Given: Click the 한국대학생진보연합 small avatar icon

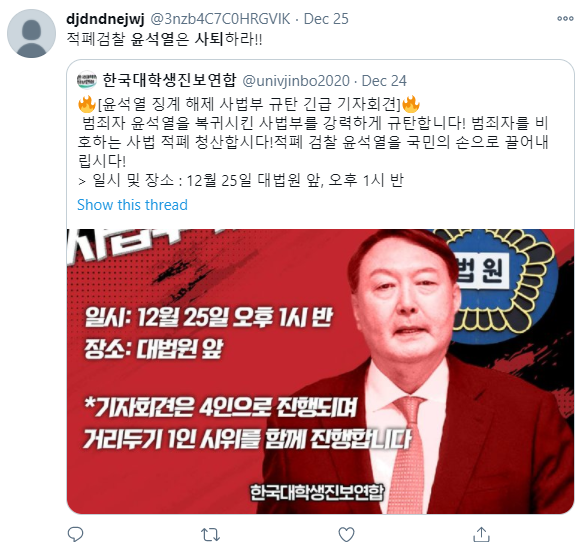Looking at the screenshot, I should [87, 80].
